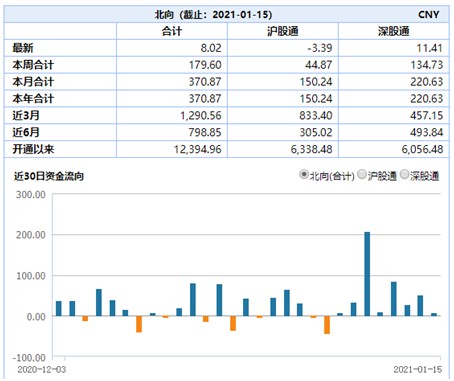The image size is (454, 381).
Task: Click the 开通以来 row label
Action: tap(33, 149)
